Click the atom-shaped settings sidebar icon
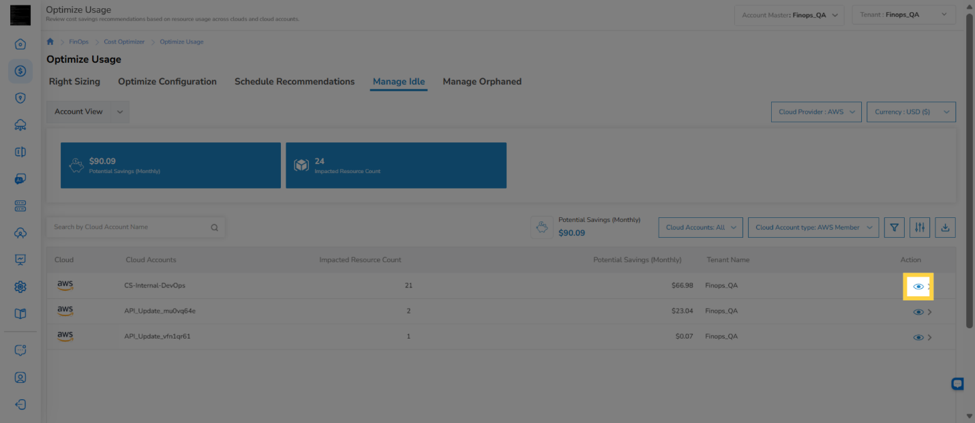Screen dimensions: 975x423 [x=20, y=287]
